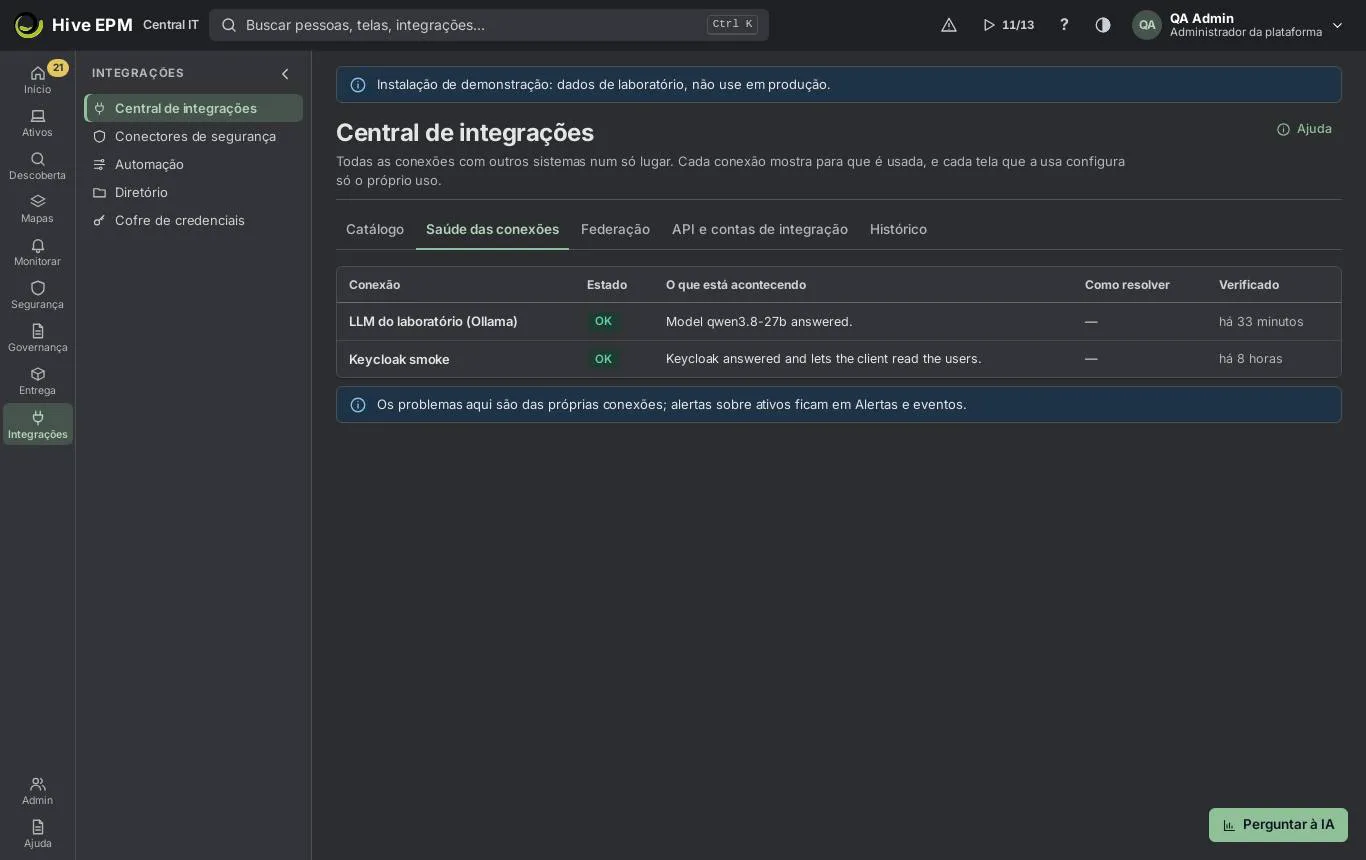Click the alerts warning triangle icon
Image resolution: width=1366 pixels, height=860 pixels.
949,25
